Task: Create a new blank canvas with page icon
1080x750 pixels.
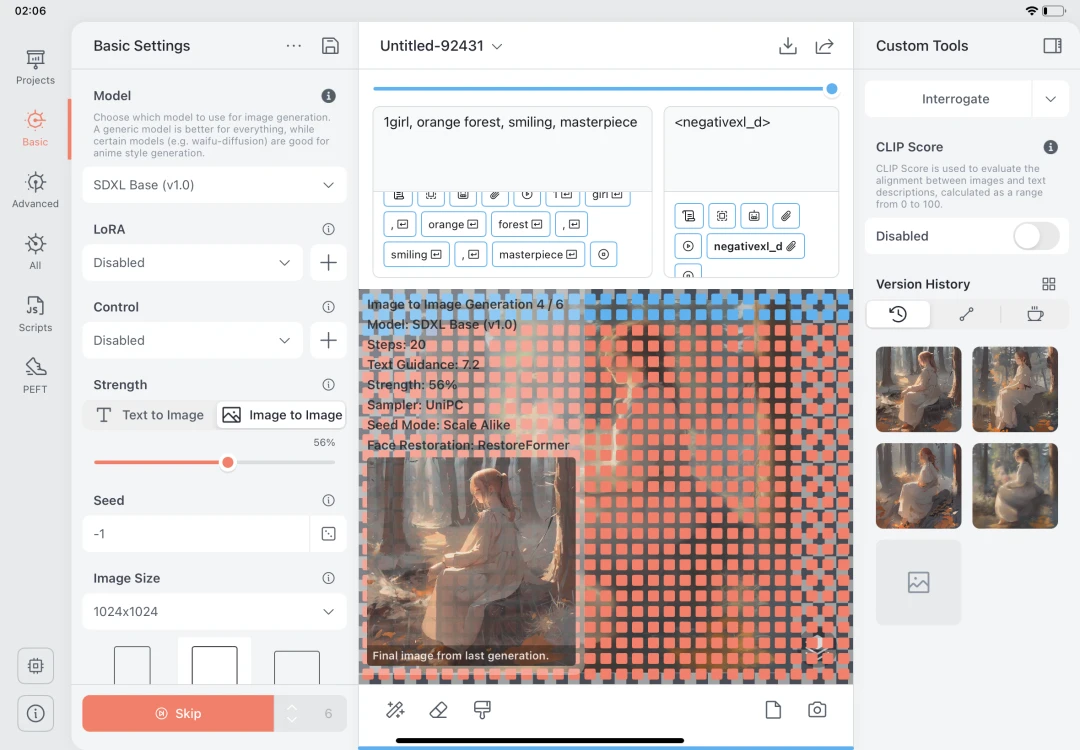Action: pyautogui.click(x=773, y=709)
